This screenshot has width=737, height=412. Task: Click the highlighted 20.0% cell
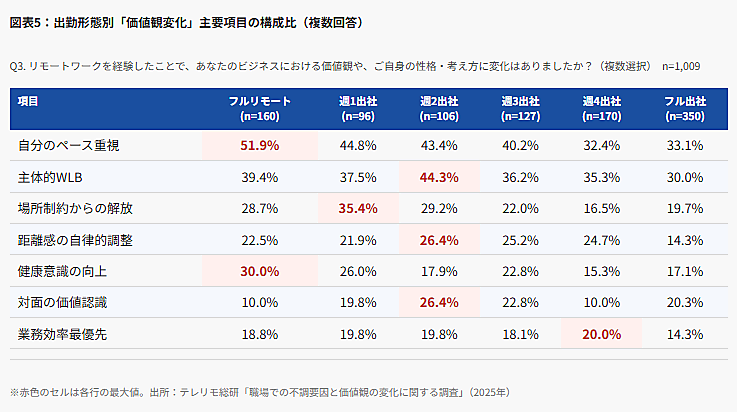[x=602, y=332]
